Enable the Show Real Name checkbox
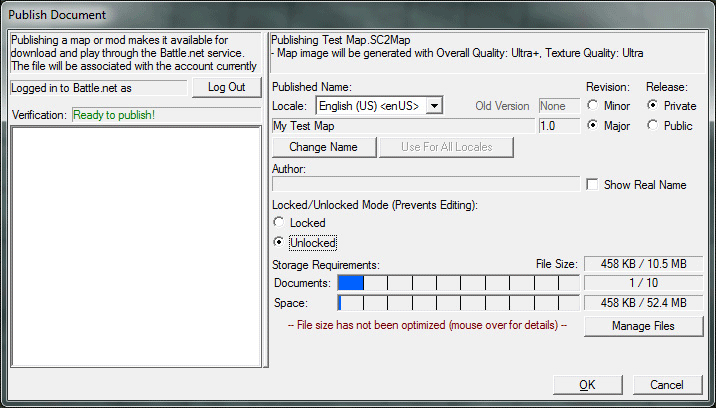The width and height of the screenshot is (716, 408). point(592,185)
